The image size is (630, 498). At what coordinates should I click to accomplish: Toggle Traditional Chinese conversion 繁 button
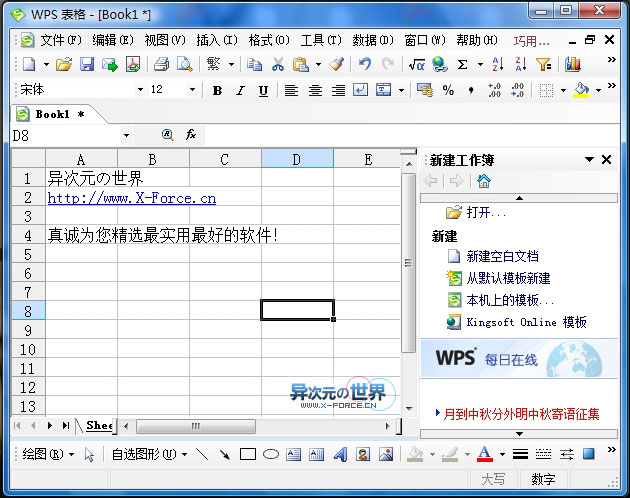click(213, 64)
